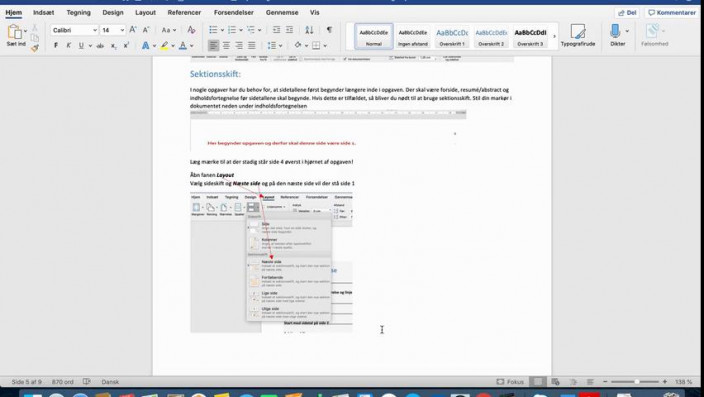The width and height of the screenshot is (704, 397).
Task: Expand the styles gallery arrow
Action: (554, 36)
